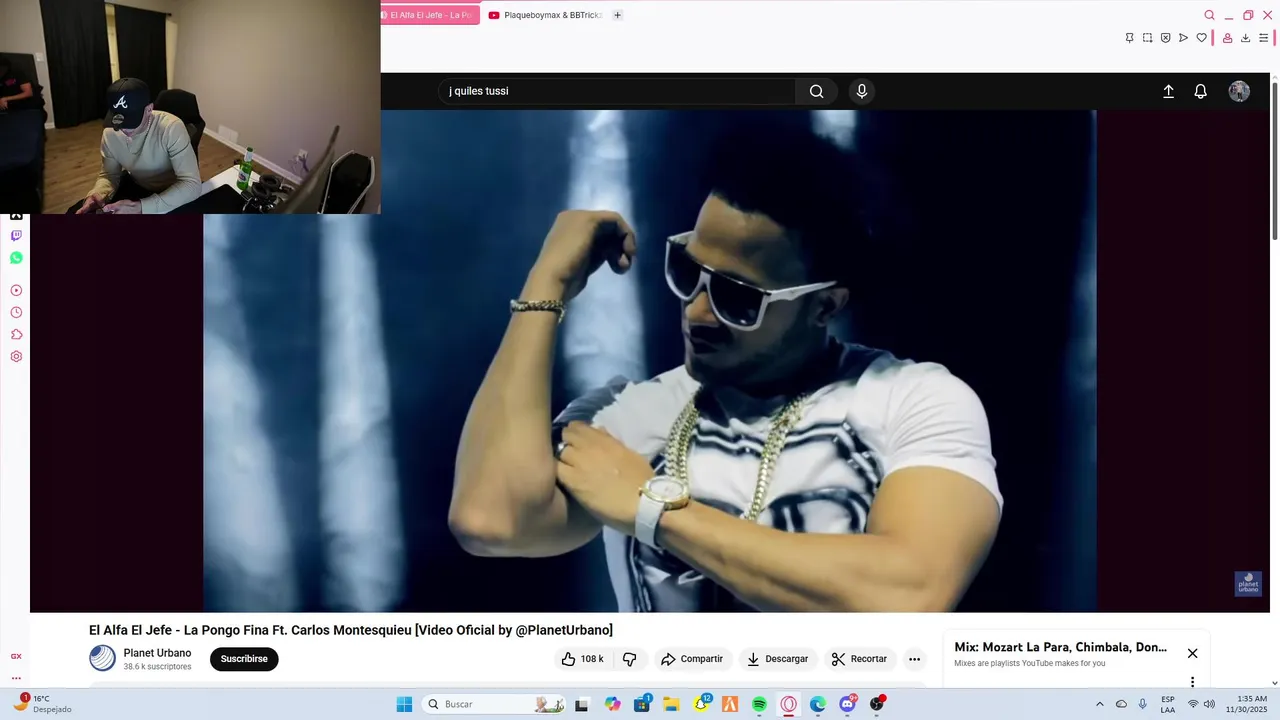This screenshot has width=1280, height=720.
Task: Open the ad blocker shield icon
Action: click(1165, 38)
